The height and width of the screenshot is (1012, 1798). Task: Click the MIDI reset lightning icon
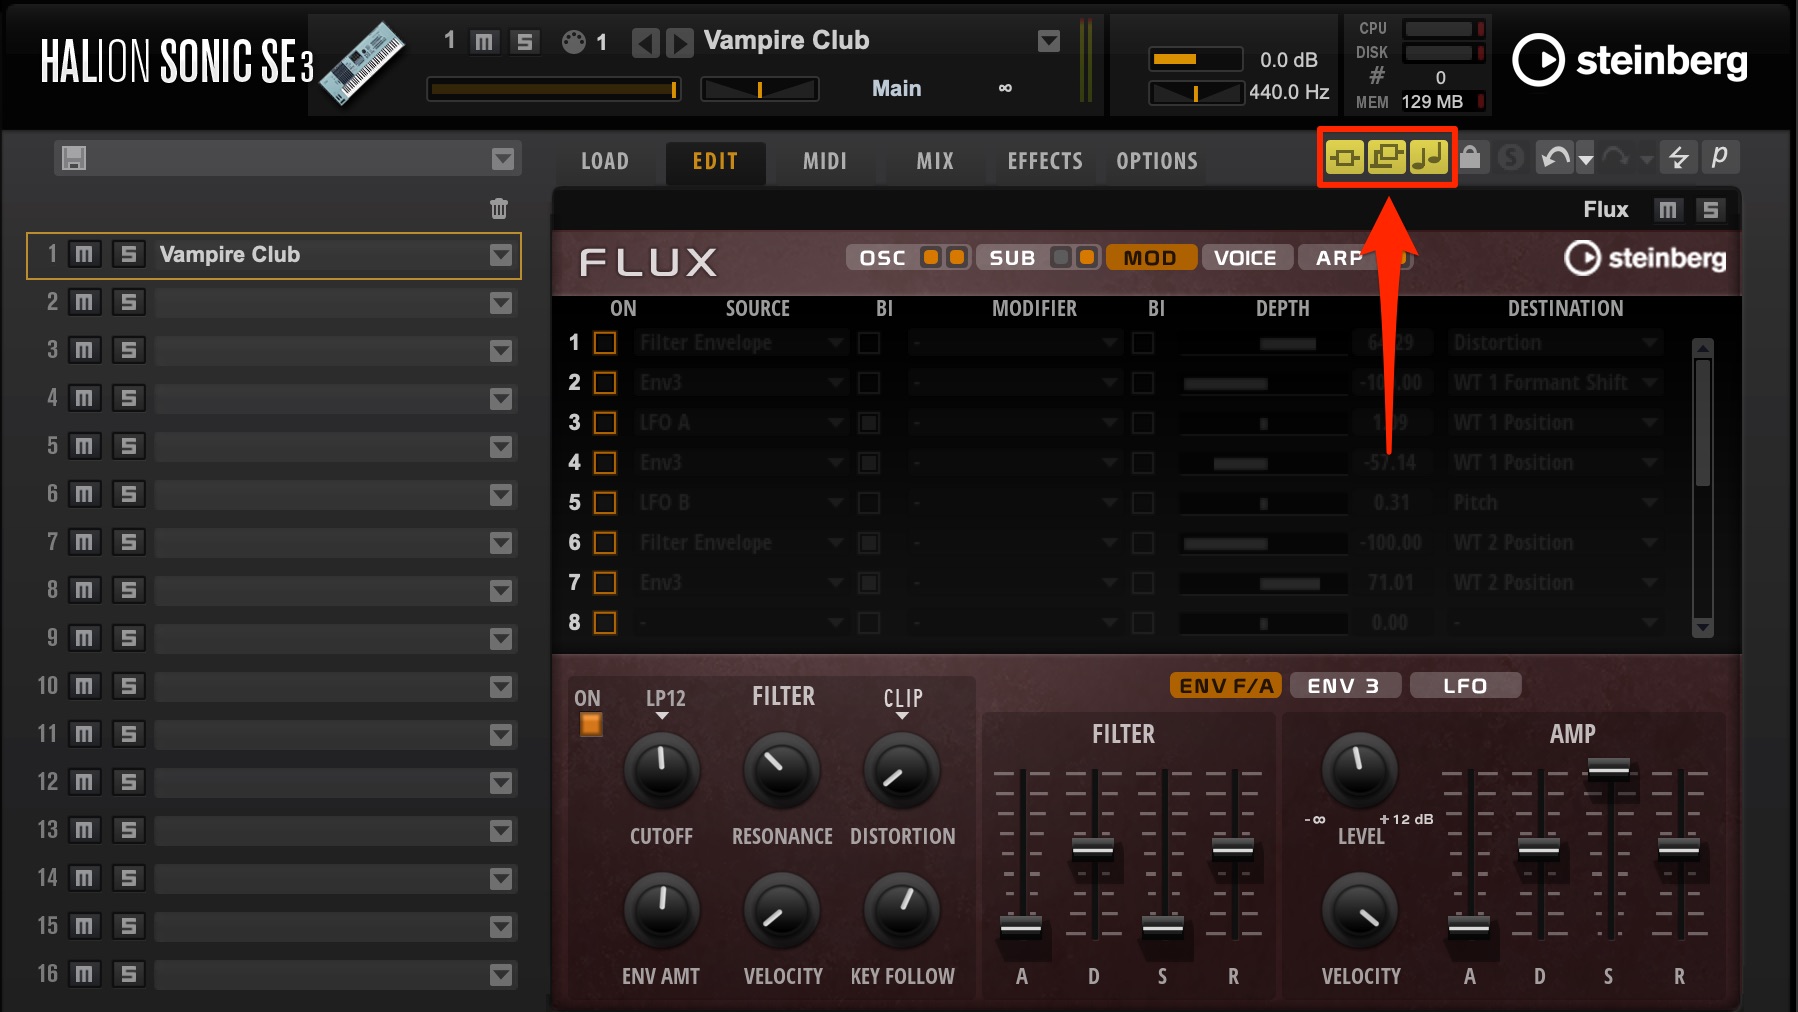[1678, 158]
